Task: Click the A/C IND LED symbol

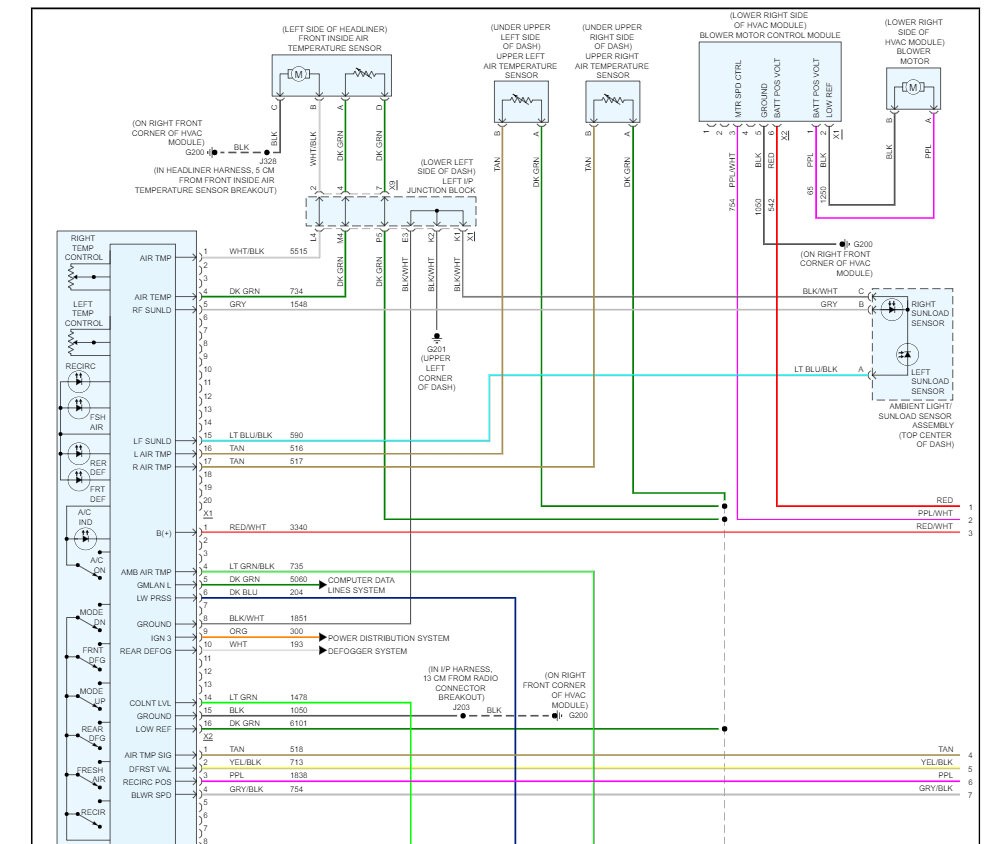Action: [85, 538]
